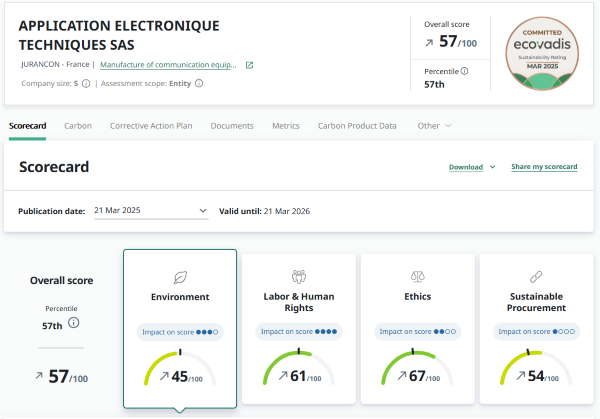Click the Publication date dropdown chevron
Screen dimensions: 600x419
click(203, 211)
